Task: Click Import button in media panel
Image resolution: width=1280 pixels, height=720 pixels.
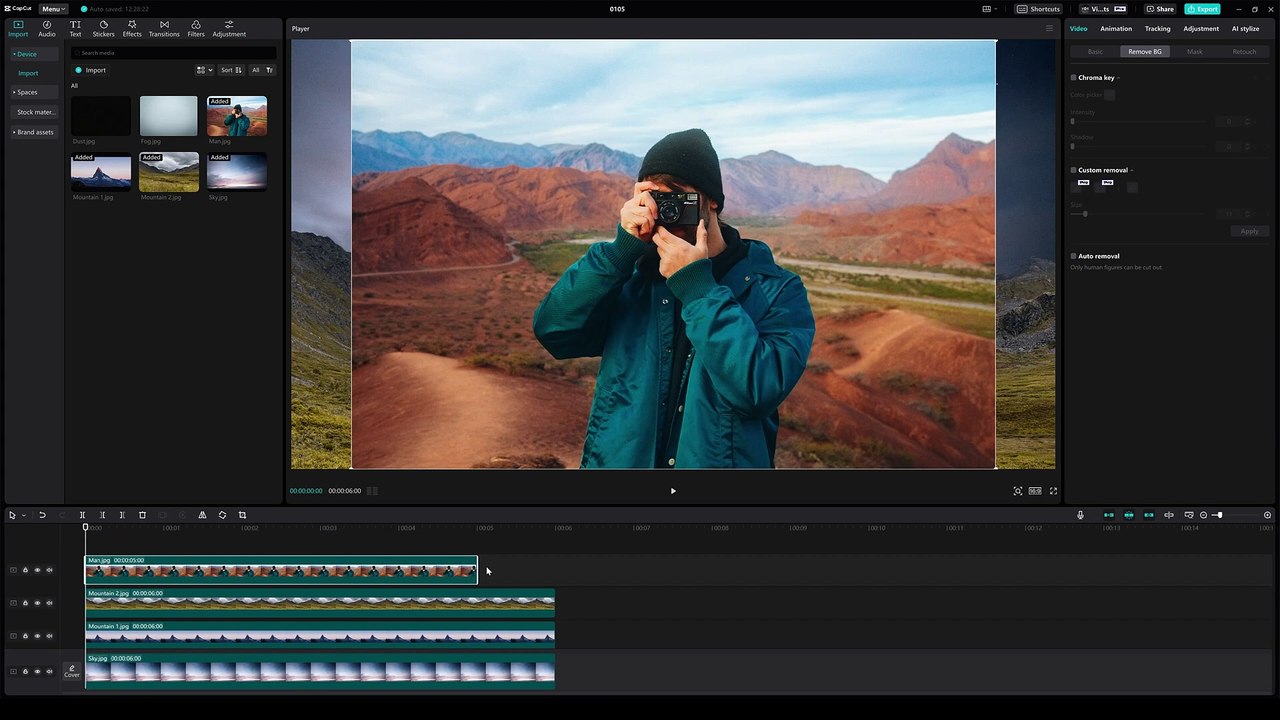Action: pos(90,70)
